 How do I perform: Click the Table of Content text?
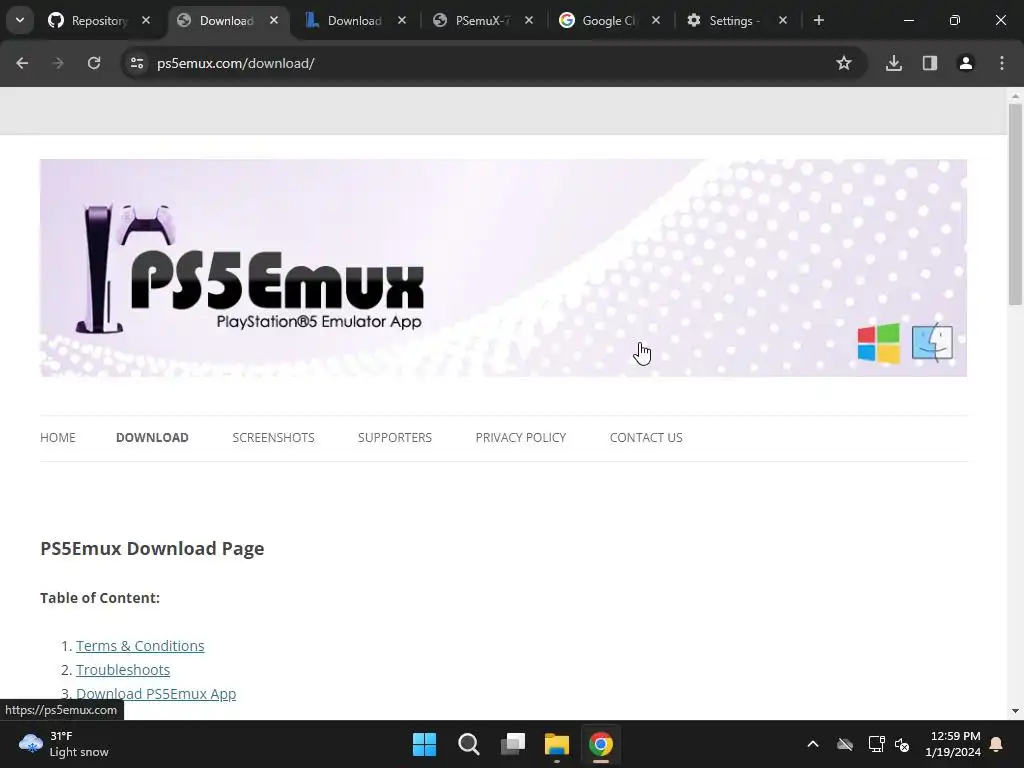(x=100, y=598)
